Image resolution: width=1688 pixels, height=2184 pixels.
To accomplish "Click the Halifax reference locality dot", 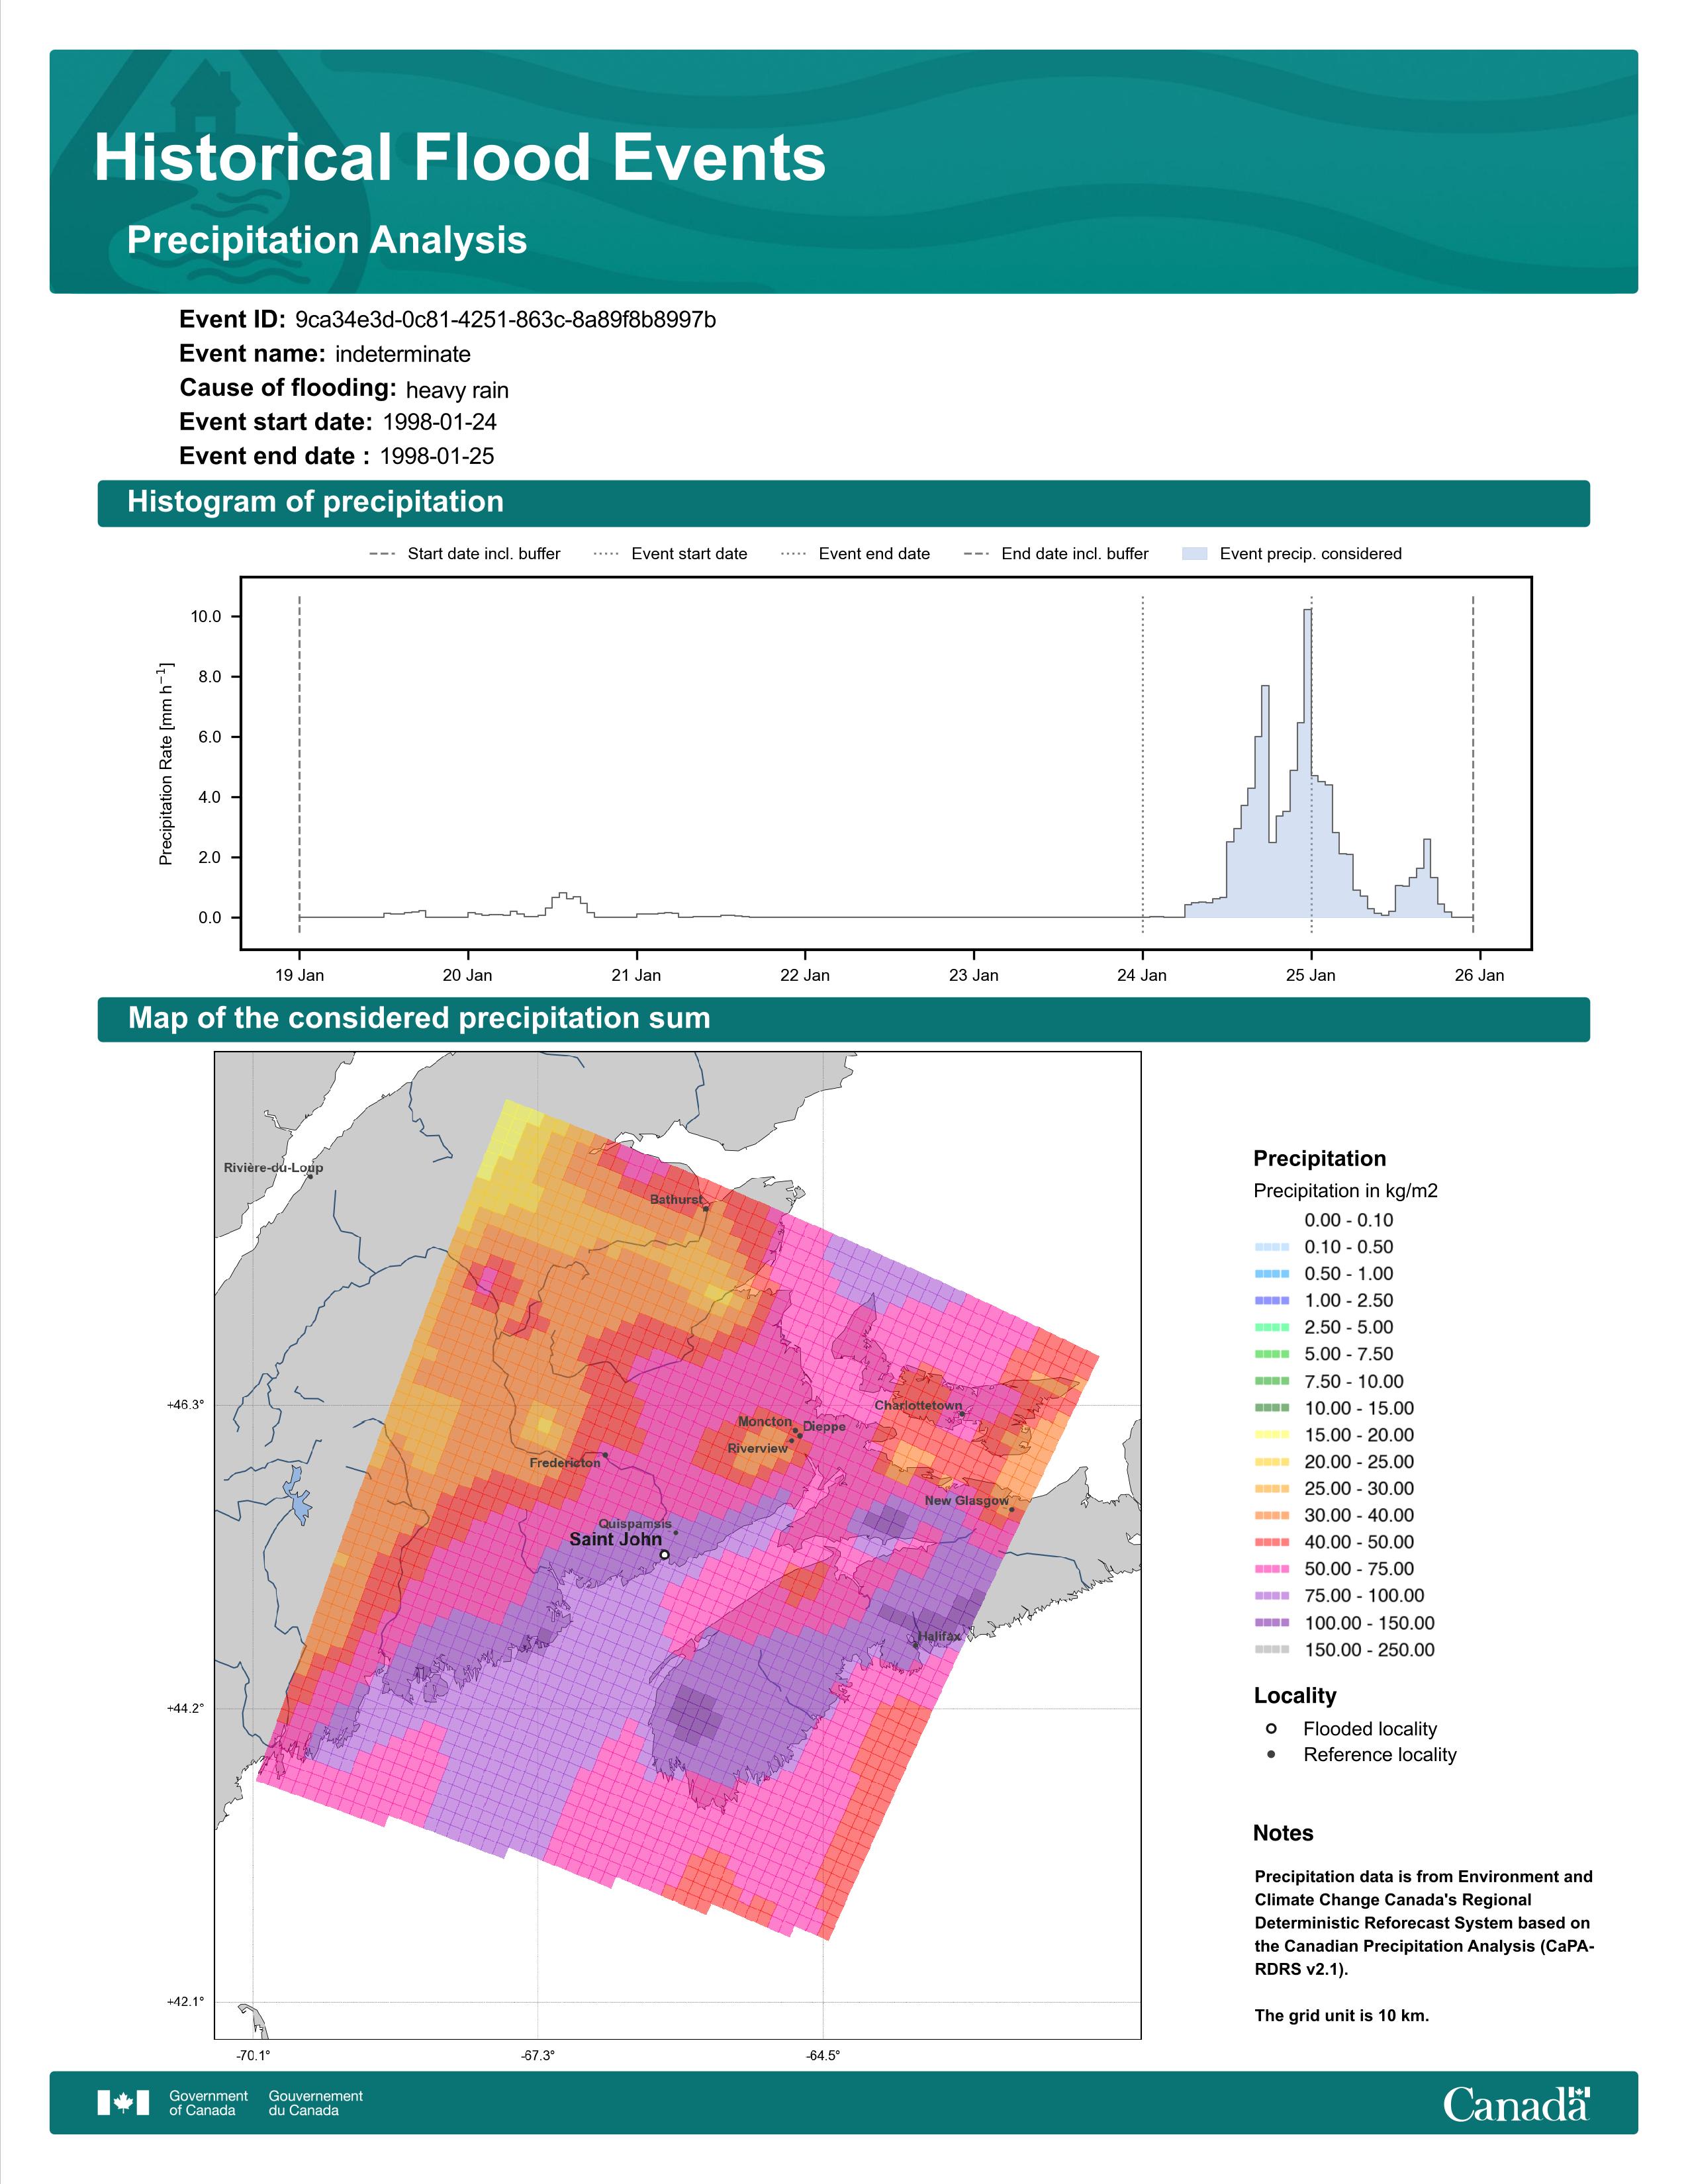I will coord(915,1645).
